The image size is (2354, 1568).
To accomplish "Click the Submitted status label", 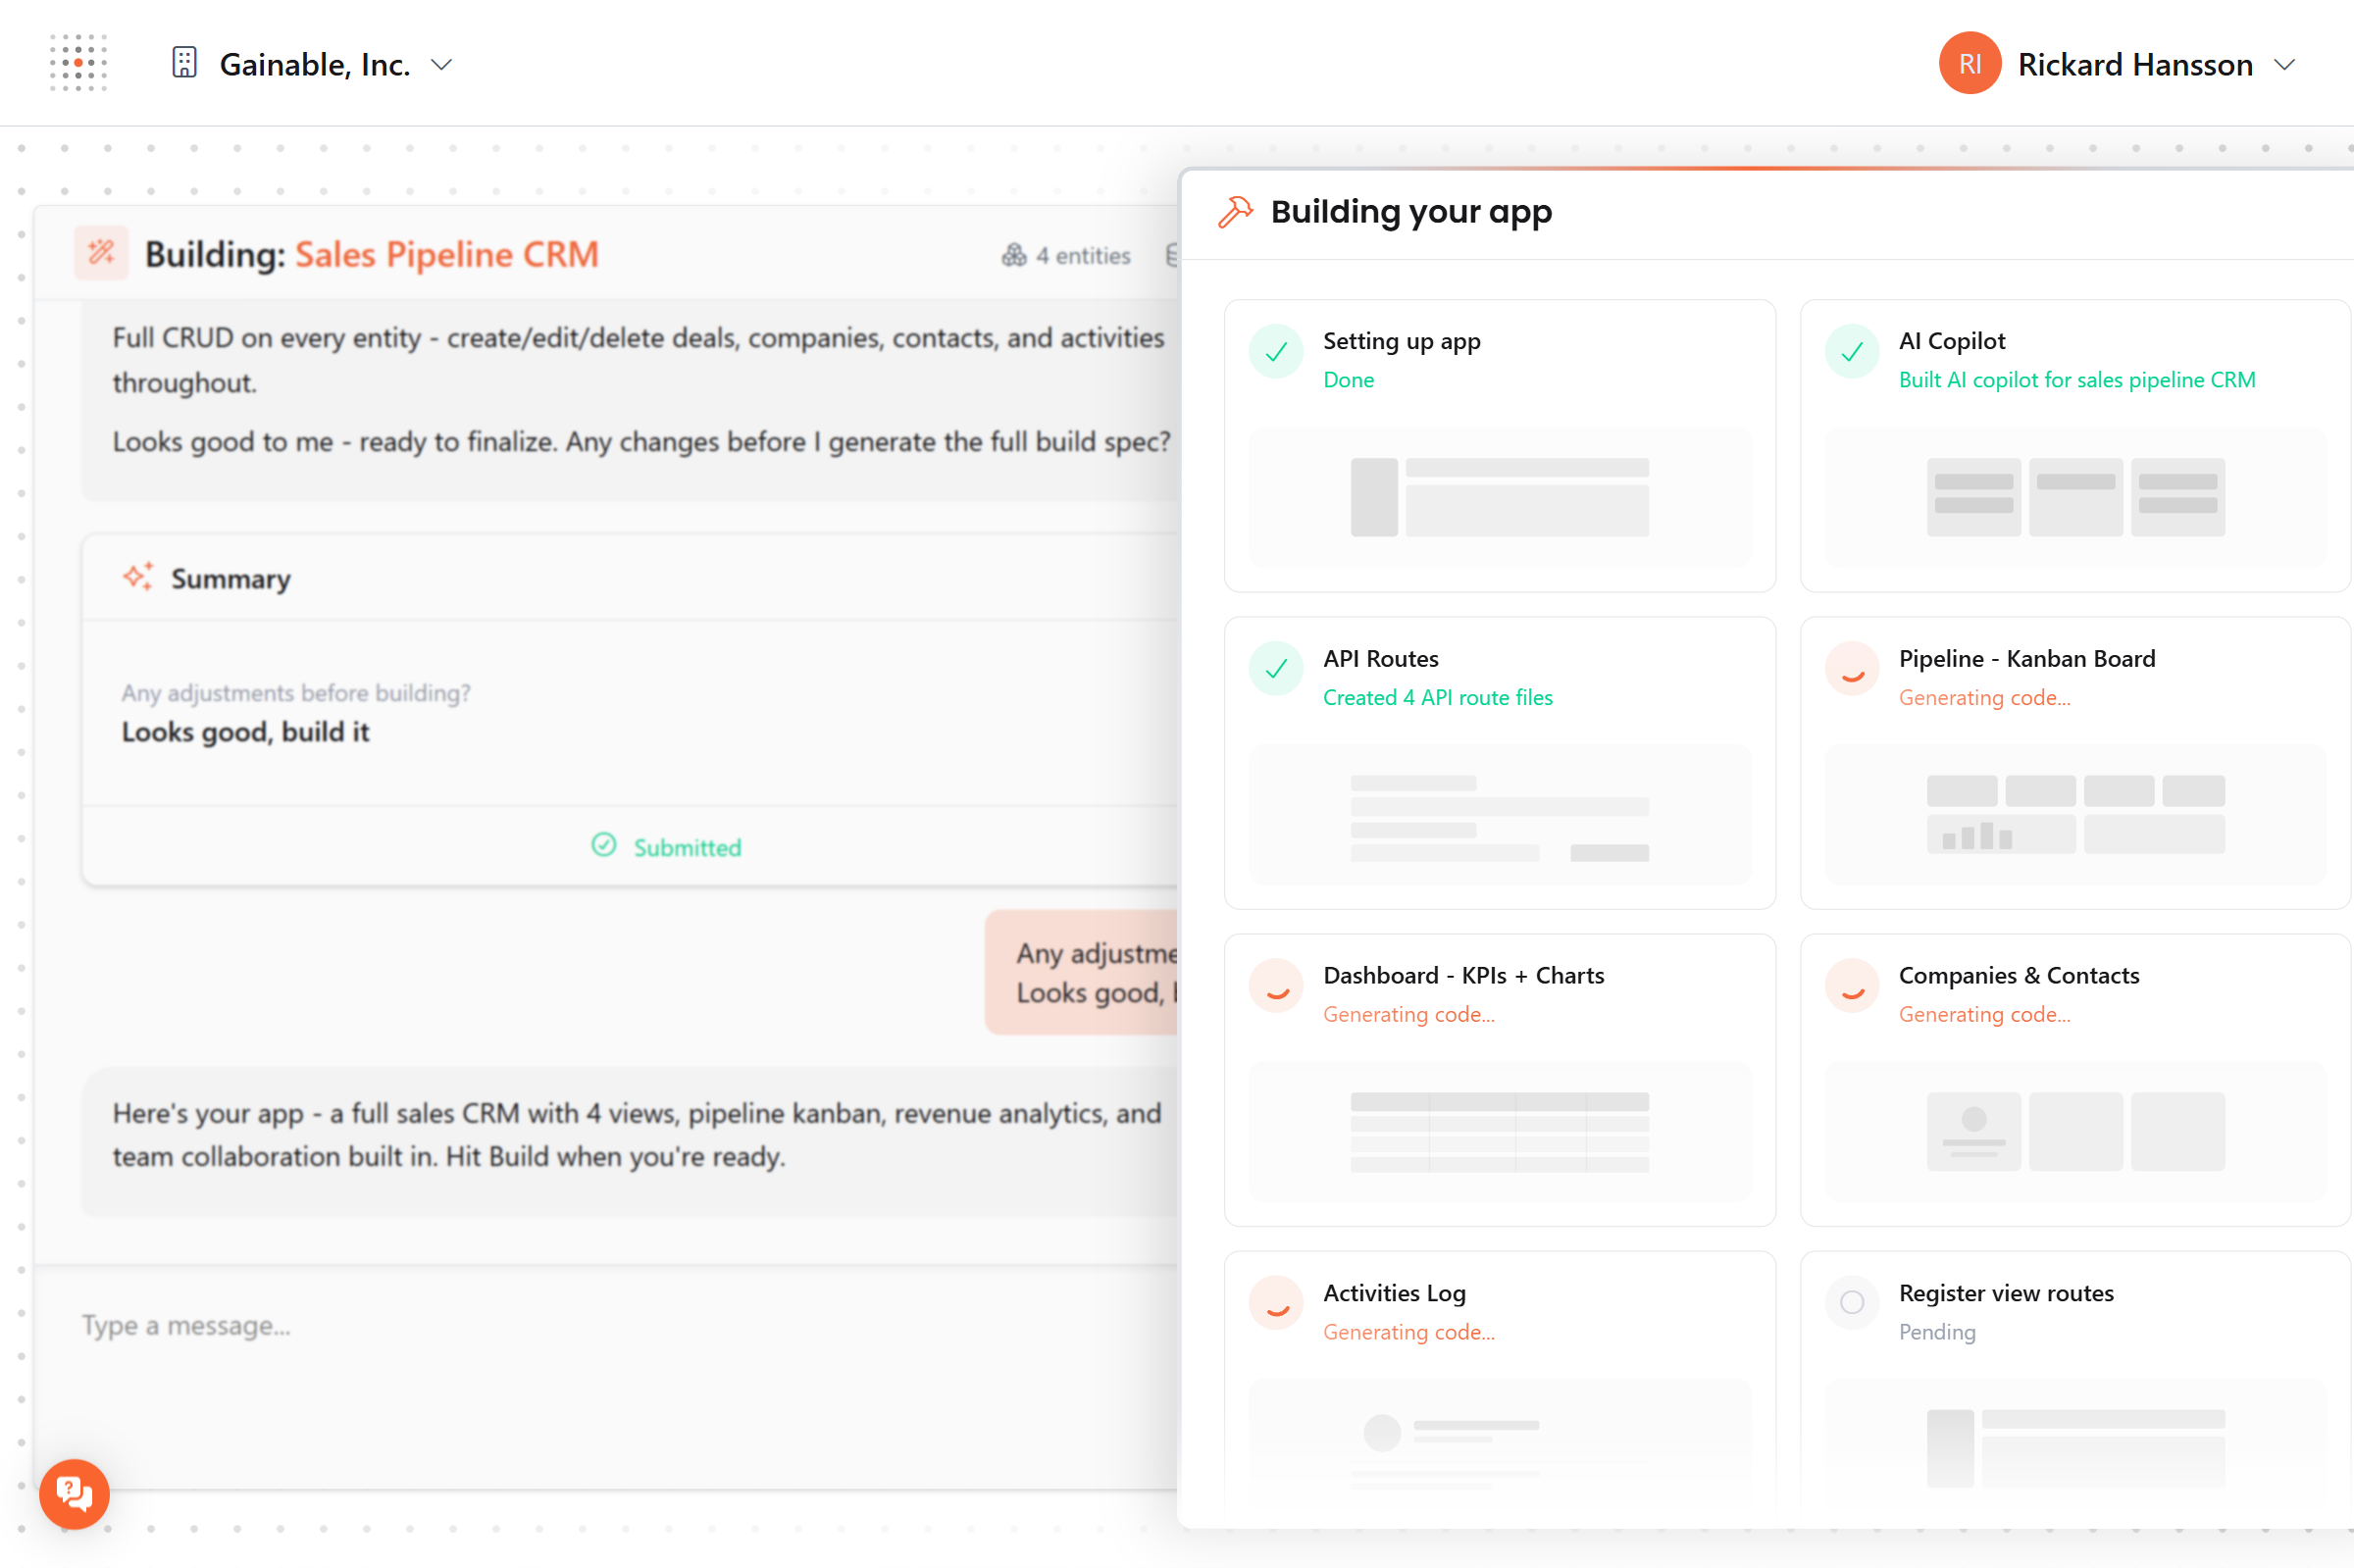I will [687, 847].
